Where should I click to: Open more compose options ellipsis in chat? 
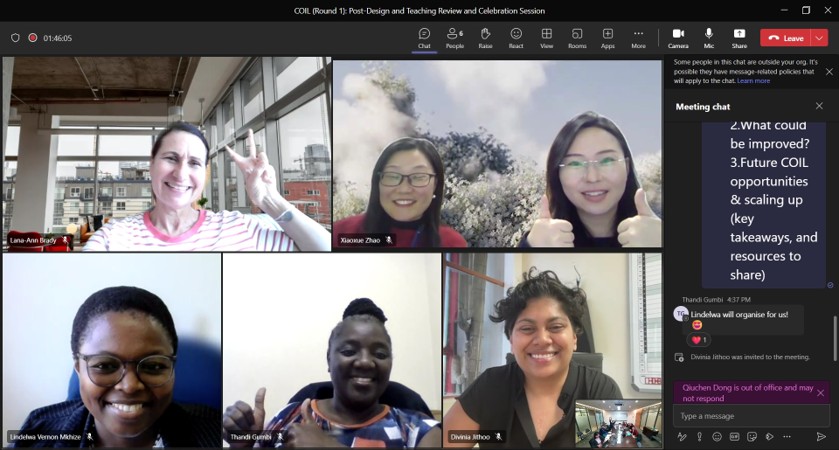[x=787, y=437]
